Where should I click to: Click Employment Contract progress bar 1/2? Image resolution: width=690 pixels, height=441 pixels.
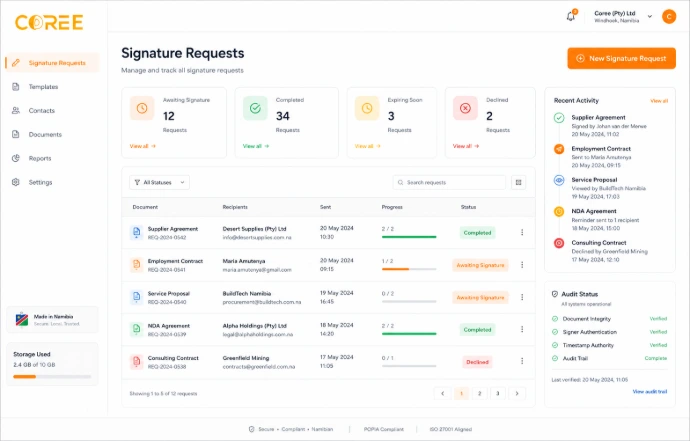point(409,269)
